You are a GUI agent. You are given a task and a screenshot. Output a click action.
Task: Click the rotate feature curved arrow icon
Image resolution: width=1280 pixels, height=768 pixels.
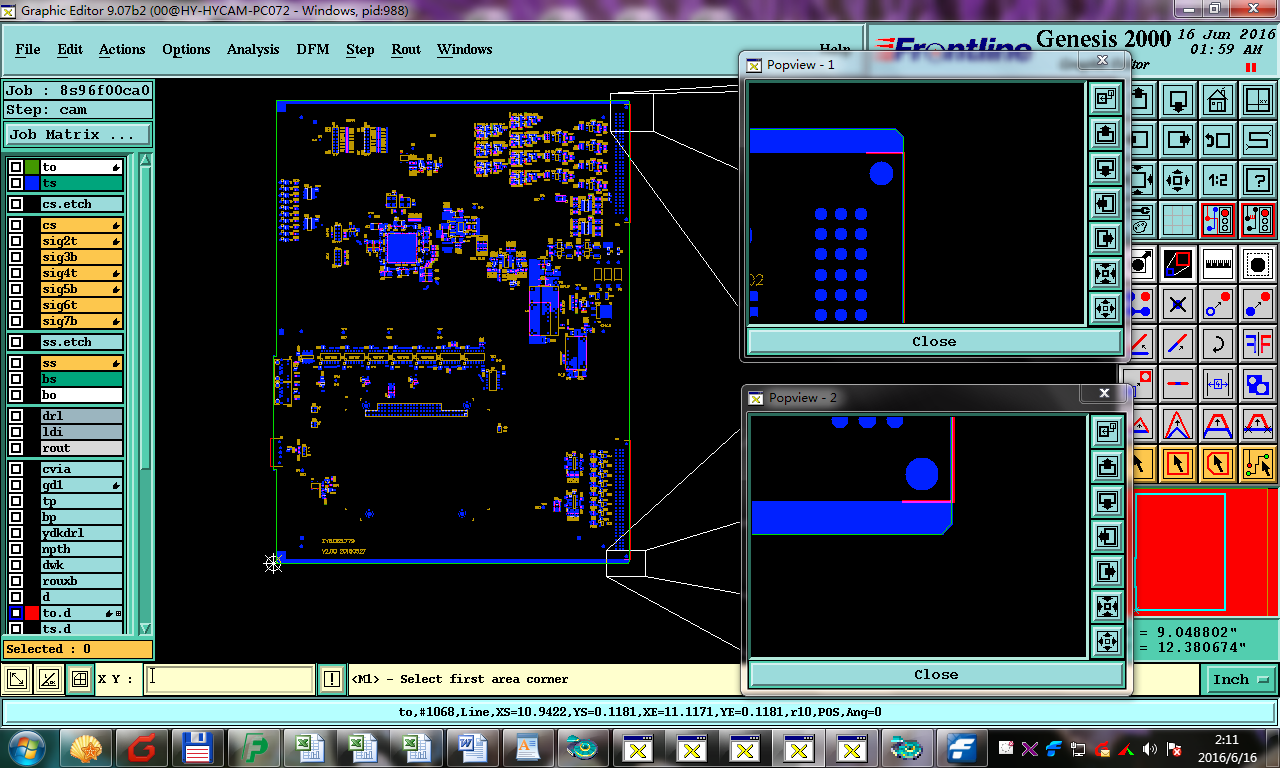[1217, 344]
